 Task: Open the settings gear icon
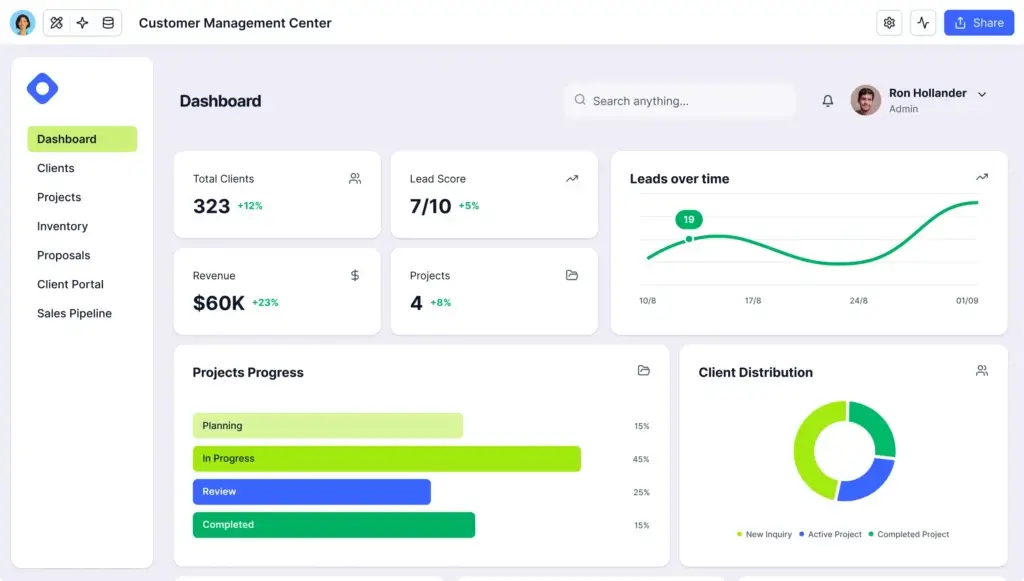889,22
